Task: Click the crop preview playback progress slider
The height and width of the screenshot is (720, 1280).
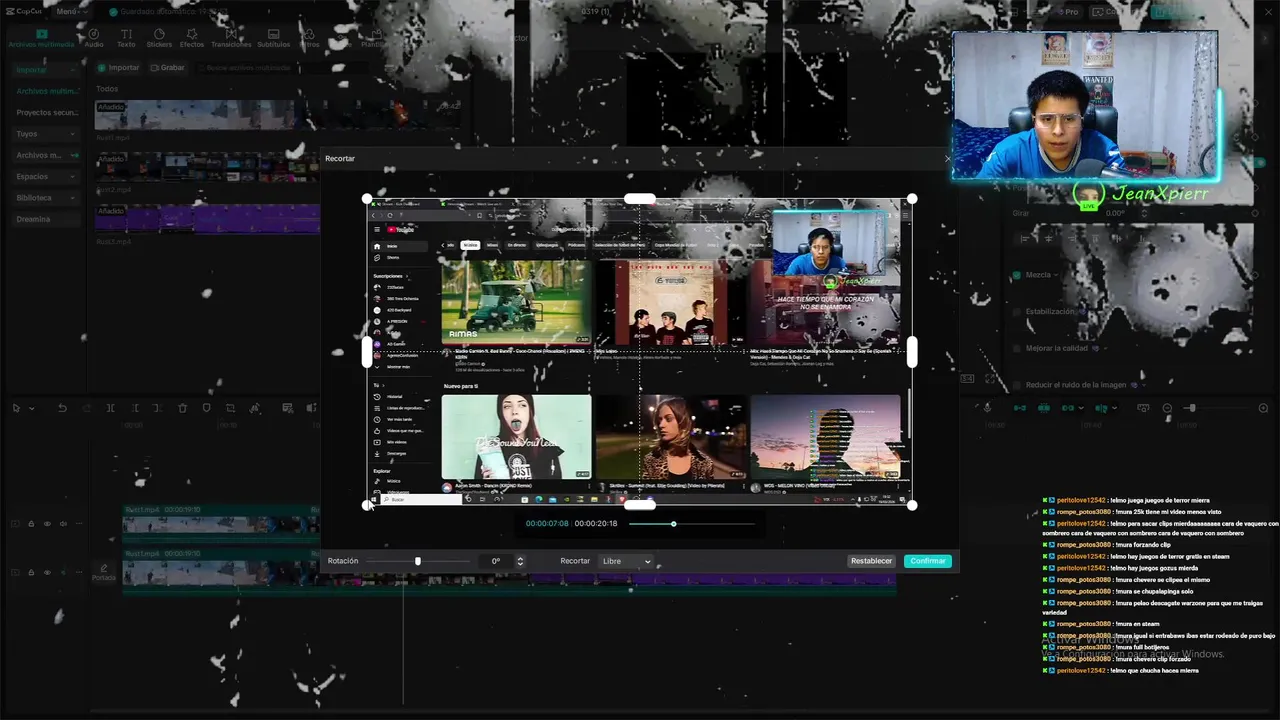Action: pyautogui.click(x=692, y=523)
